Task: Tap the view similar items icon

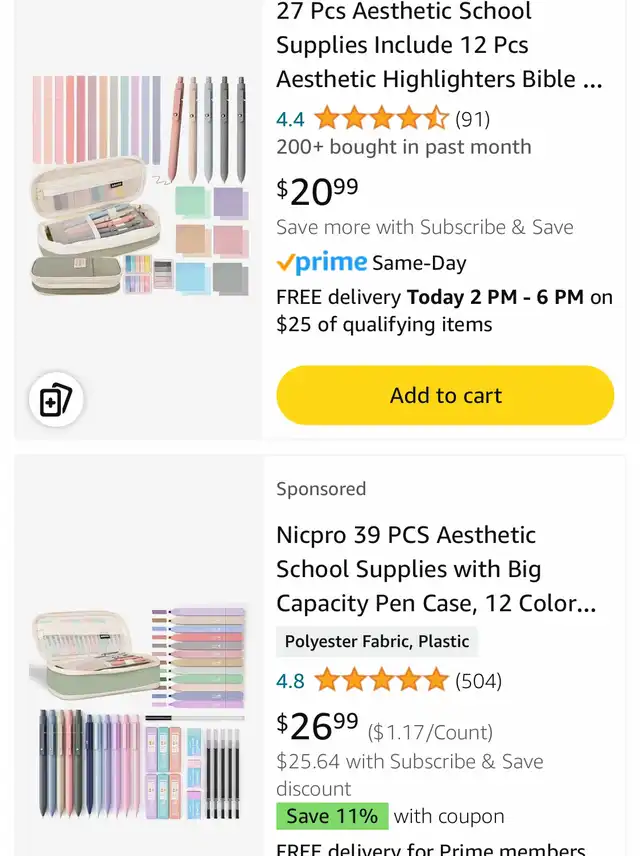Action: (x=56, y=401)
